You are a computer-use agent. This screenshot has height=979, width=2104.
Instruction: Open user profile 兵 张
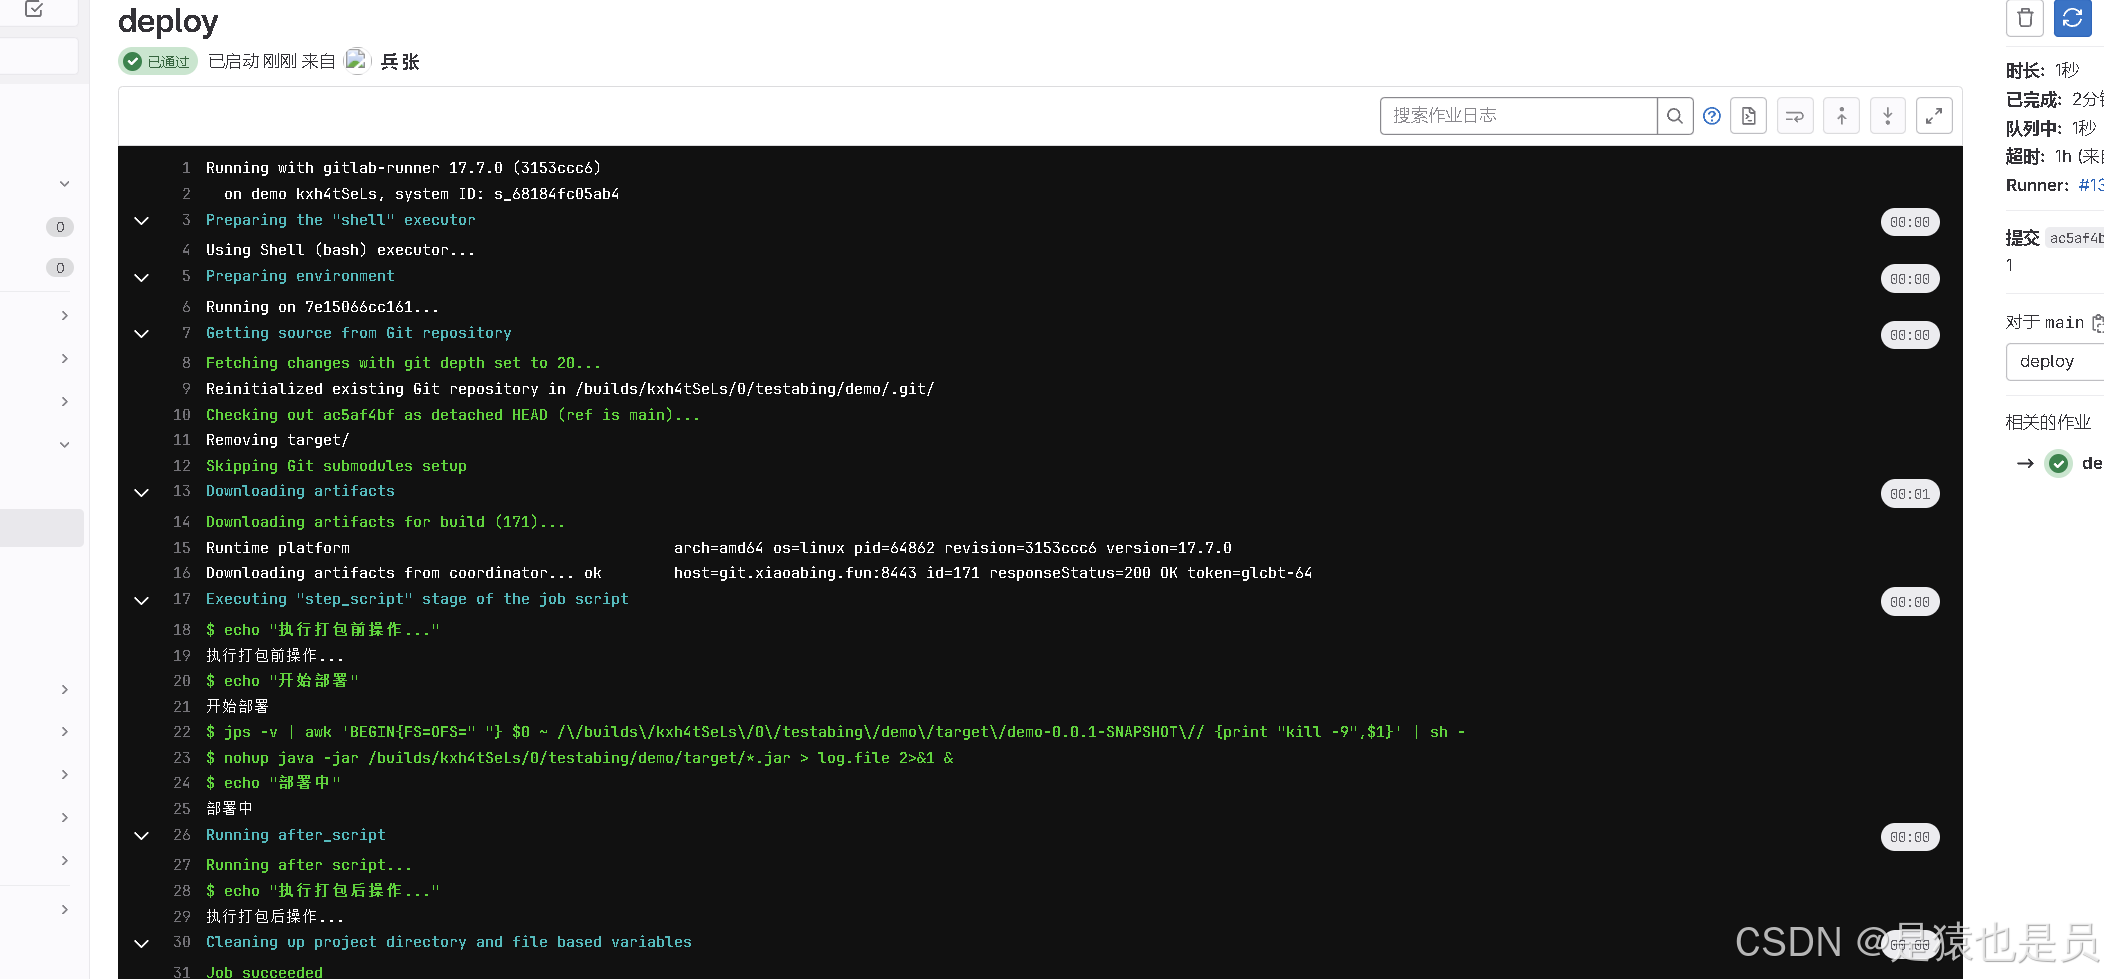click(400, 62)
